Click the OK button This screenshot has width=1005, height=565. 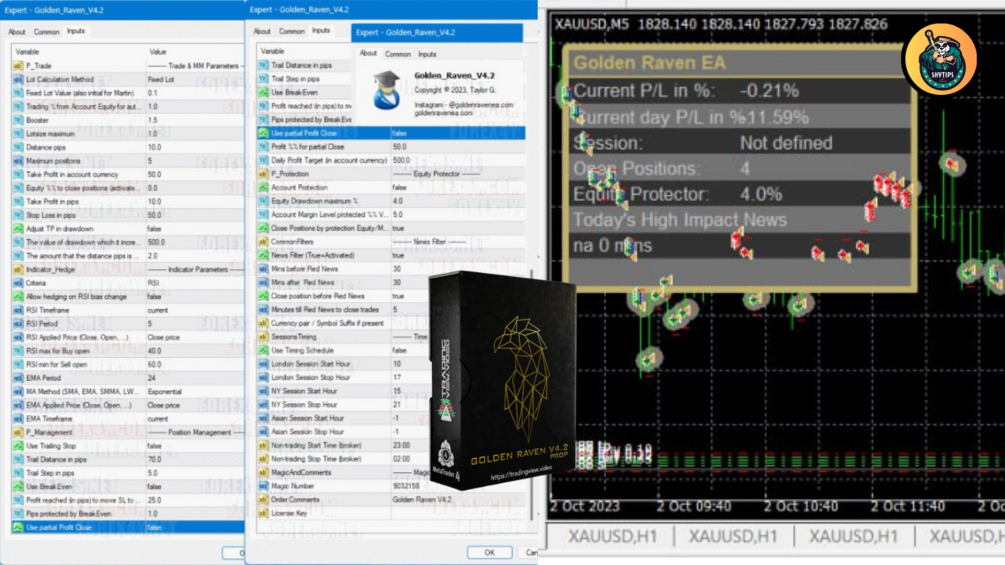click(489, 552)
